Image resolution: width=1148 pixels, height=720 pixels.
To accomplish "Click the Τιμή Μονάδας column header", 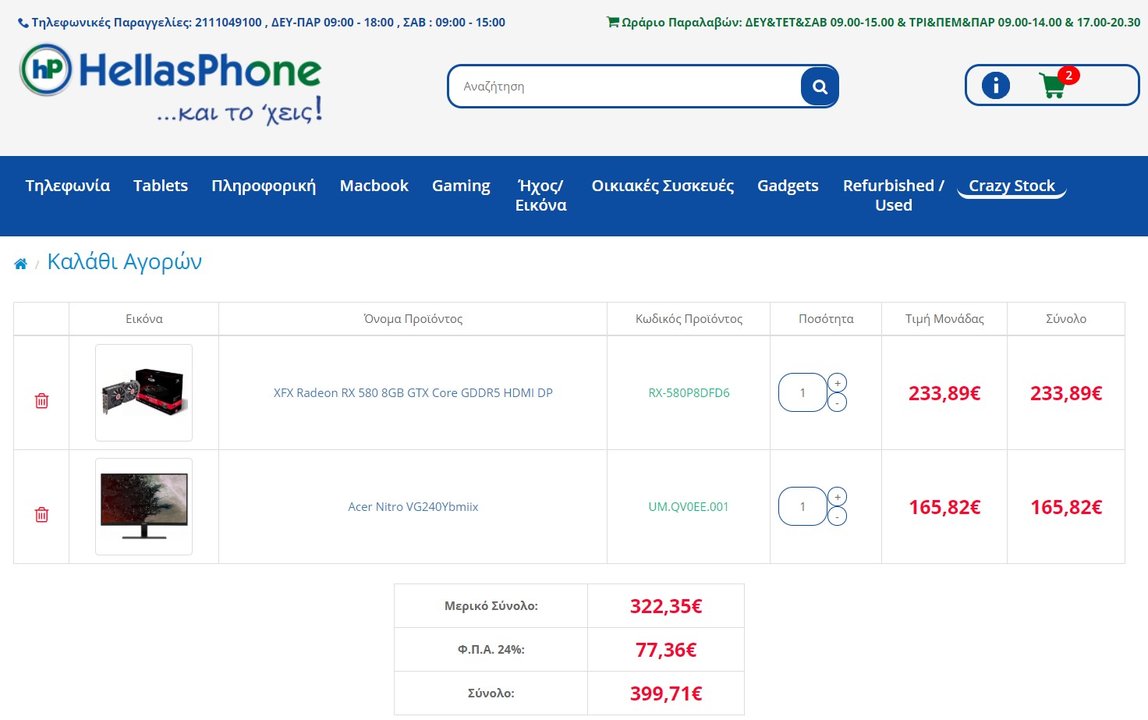I will 944,319.
